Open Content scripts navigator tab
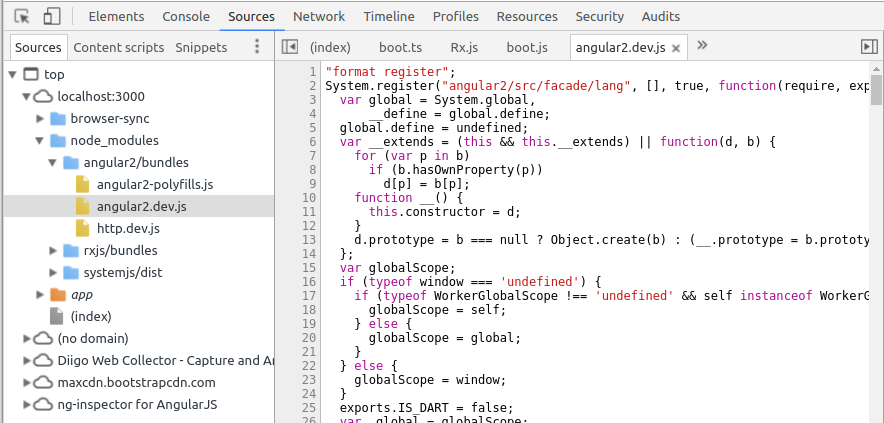This screenshot has width=884, height=423. pyautogui.click(x=118, y=47)
